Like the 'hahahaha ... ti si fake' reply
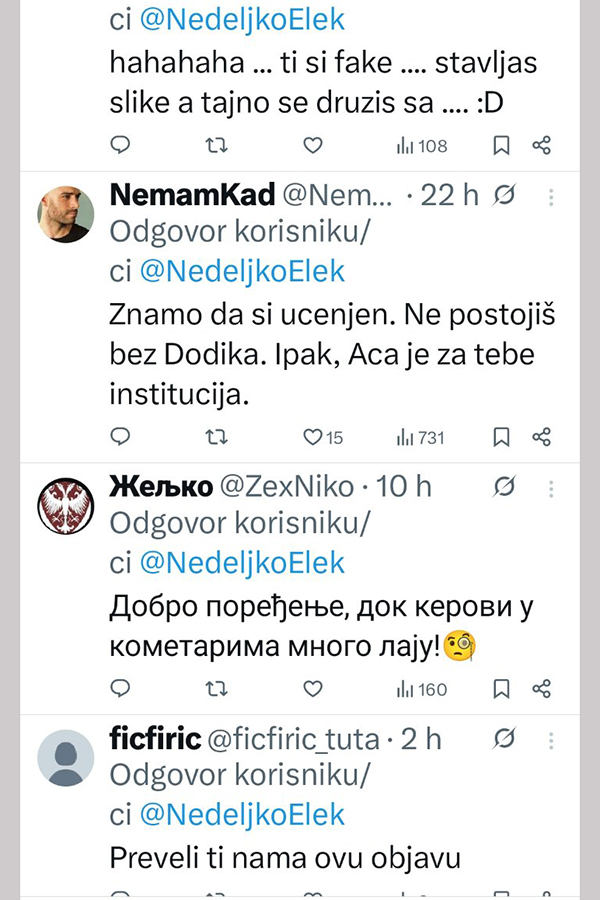This screenshot has height=900, width=600. [x=313, y=146]
